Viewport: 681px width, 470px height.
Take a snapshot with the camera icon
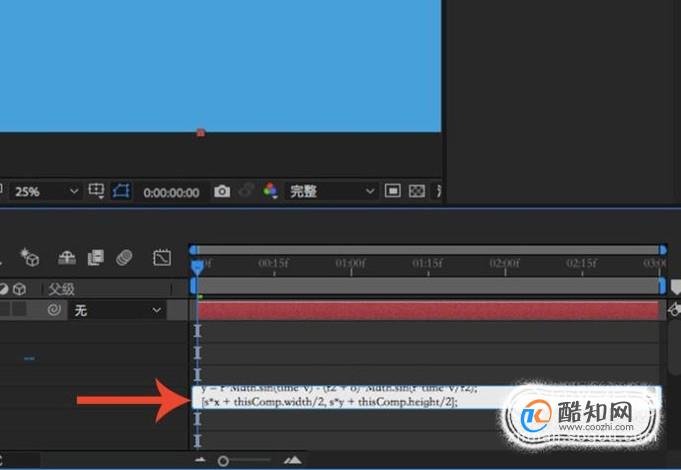tap(222, 191)
